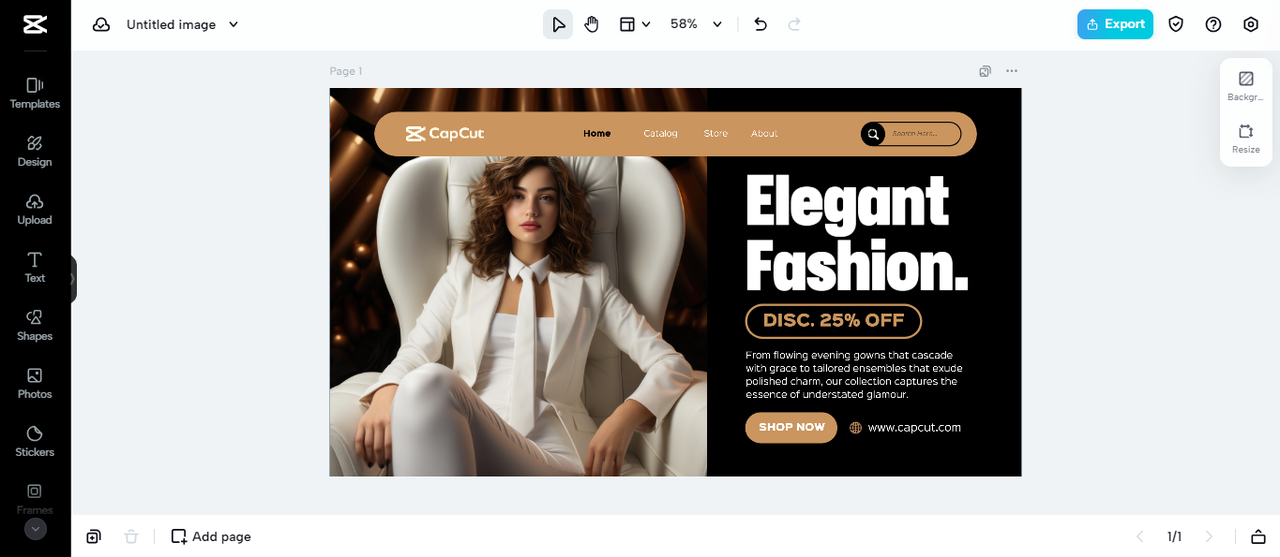The width and height of the screenshot is (1280, 557).
Task: Click the duplicate page icon in bottom bar
Action: [x=93, y=537]
